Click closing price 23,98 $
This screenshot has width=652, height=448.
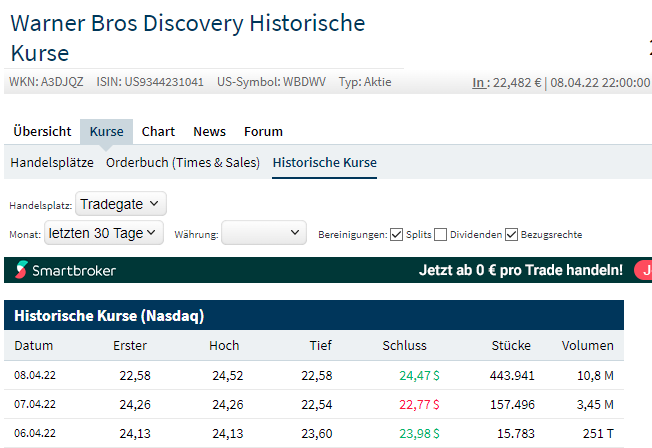(419, 434)
